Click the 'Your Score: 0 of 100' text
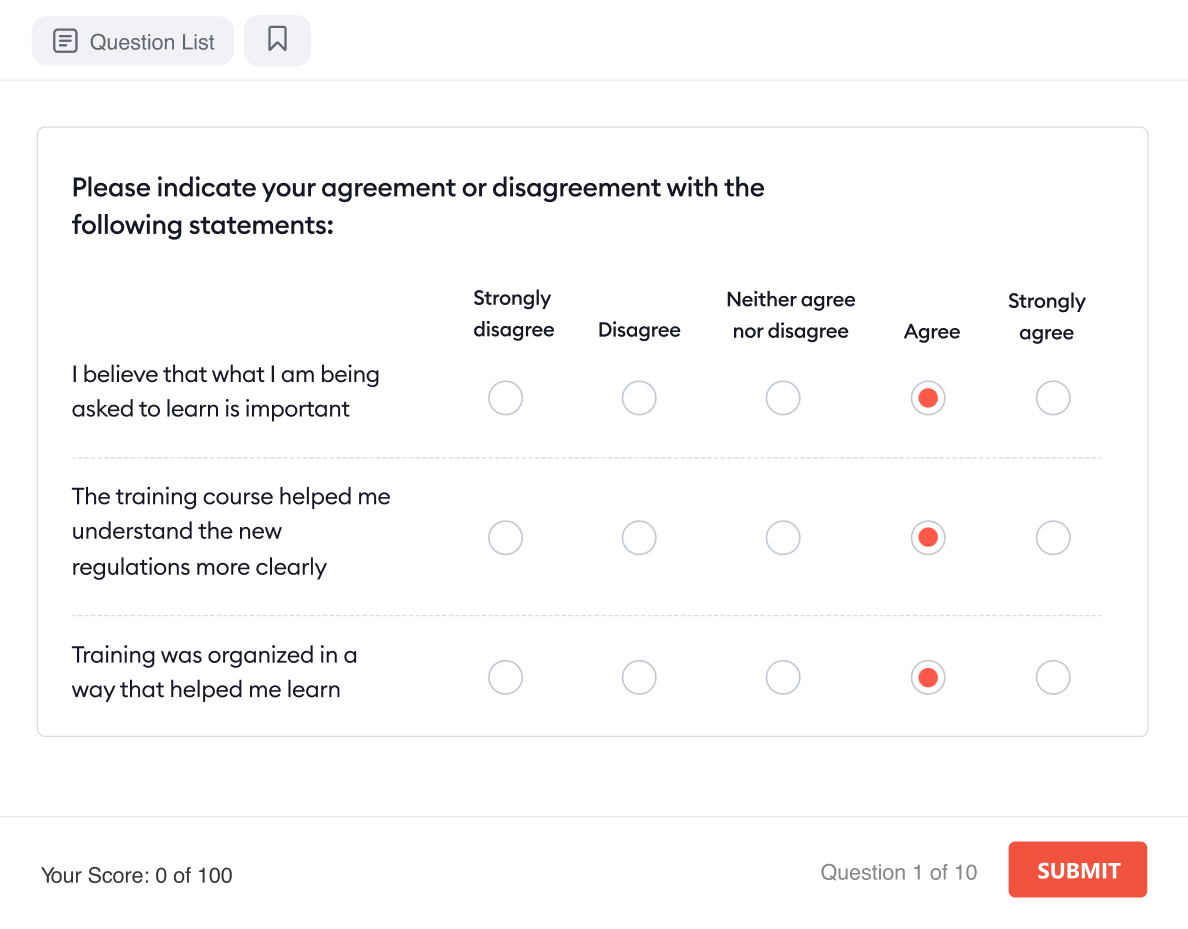The width and height of the screenshot is (1188, 929). (x=137, y=876)
